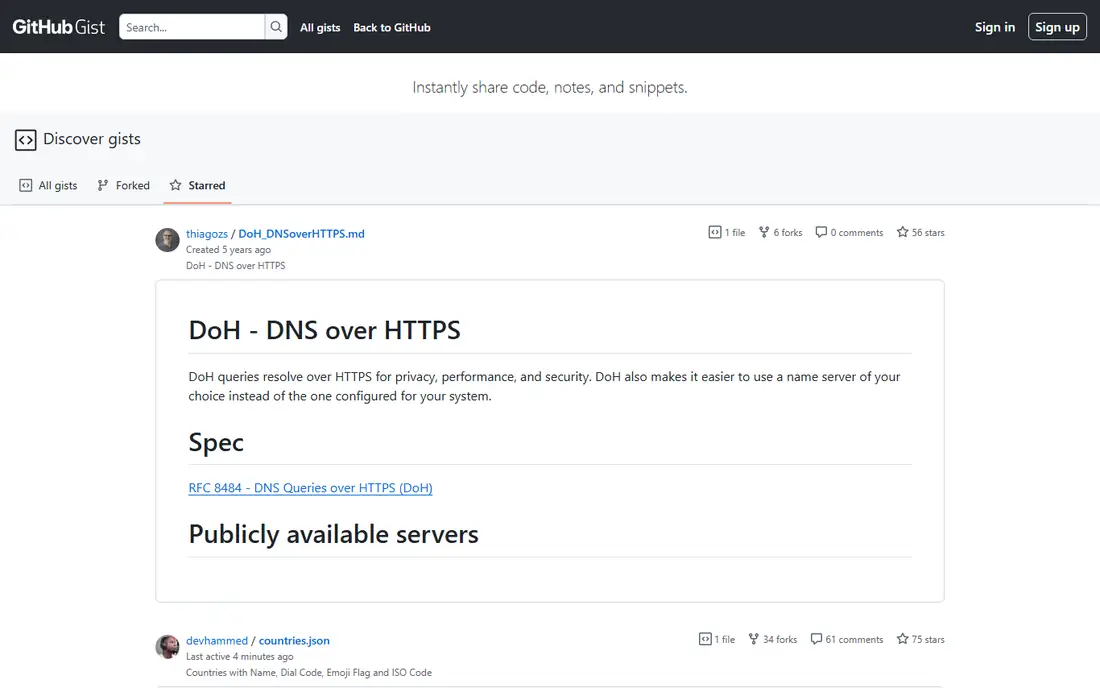Click fork icon beside 34 forks

tap(753, 639)
